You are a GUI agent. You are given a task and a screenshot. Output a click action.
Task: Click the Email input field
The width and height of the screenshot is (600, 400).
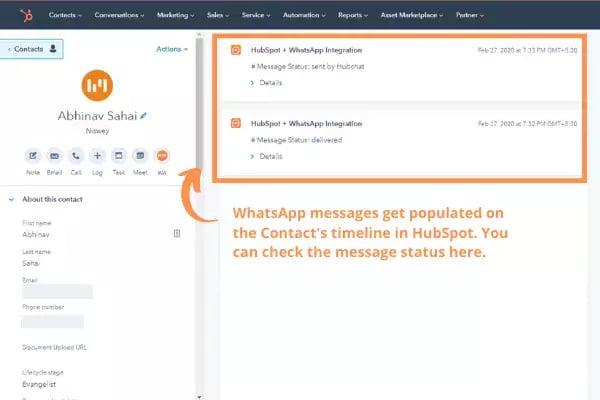tap(57, 292)
